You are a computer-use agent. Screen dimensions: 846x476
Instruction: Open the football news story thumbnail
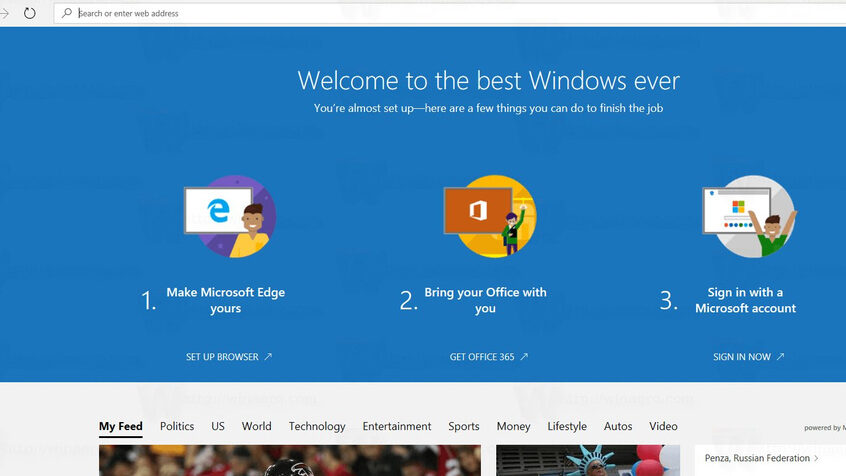[290, 460]
